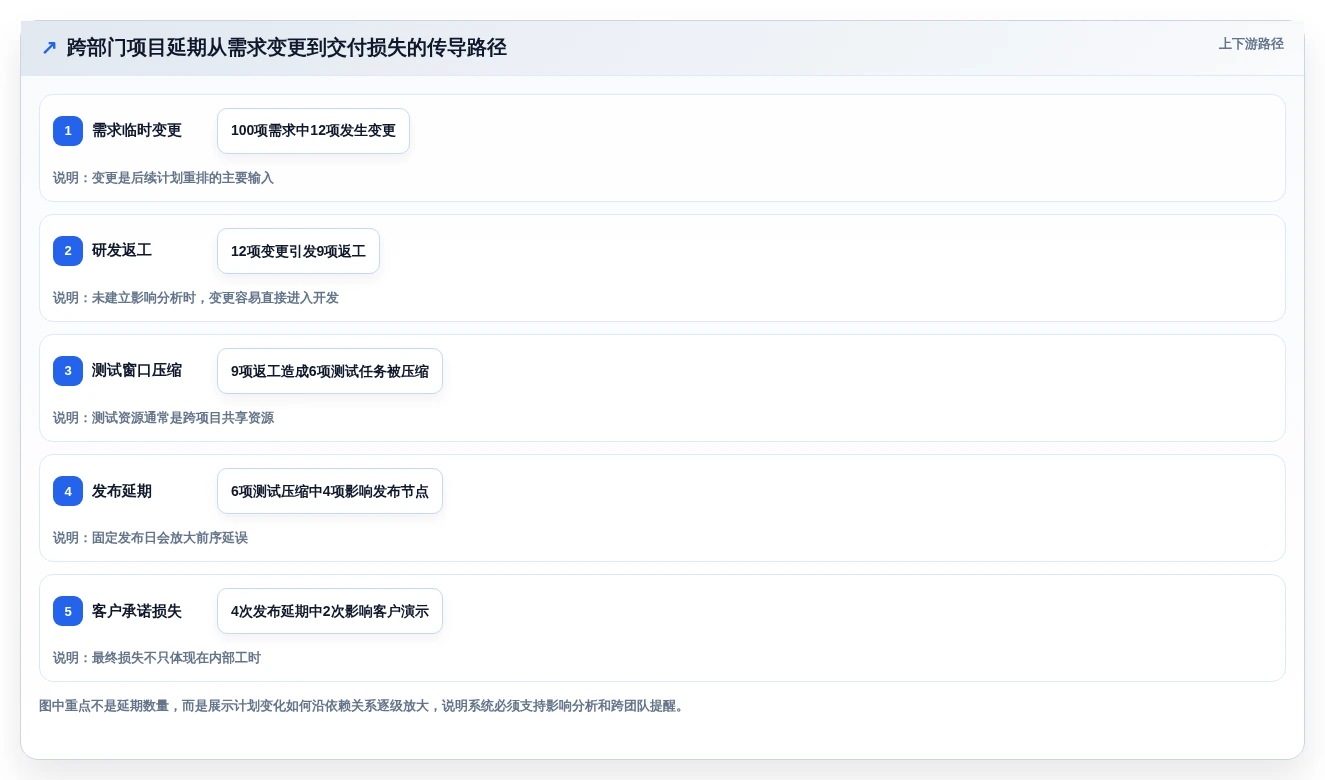Click the footer summary starting 图中重点不是延期数量

(x=364, y=706)
